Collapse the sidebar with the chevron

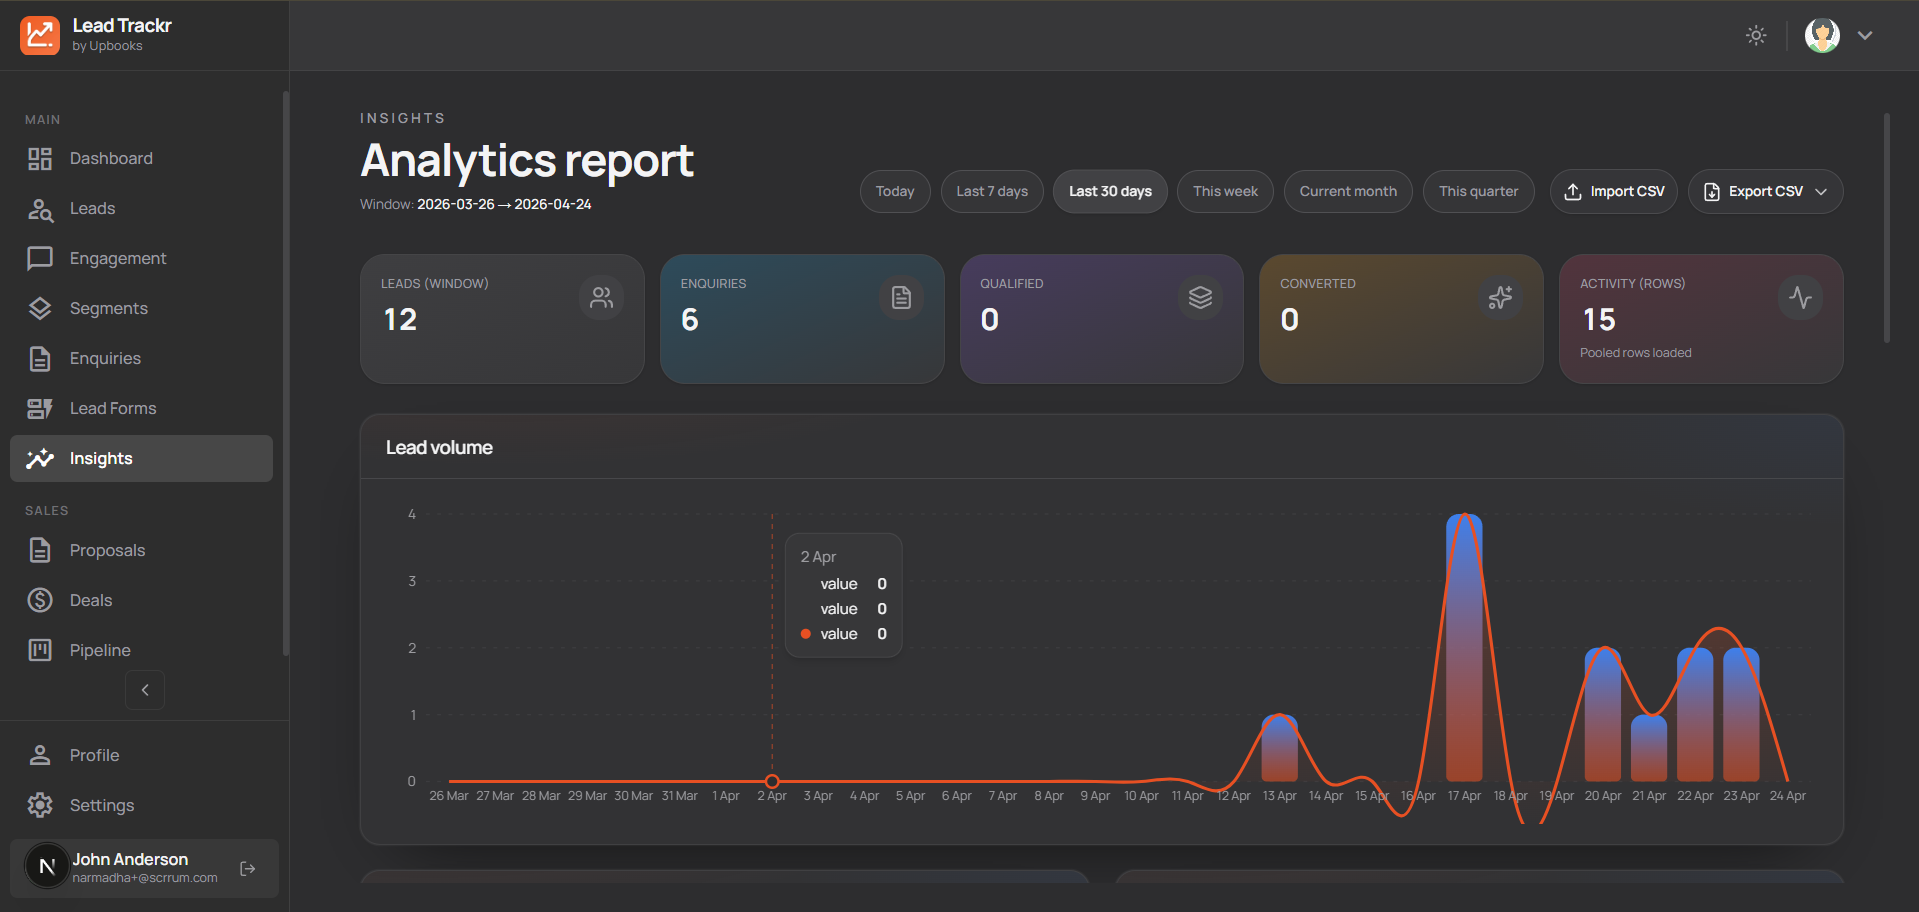point(144,689)
